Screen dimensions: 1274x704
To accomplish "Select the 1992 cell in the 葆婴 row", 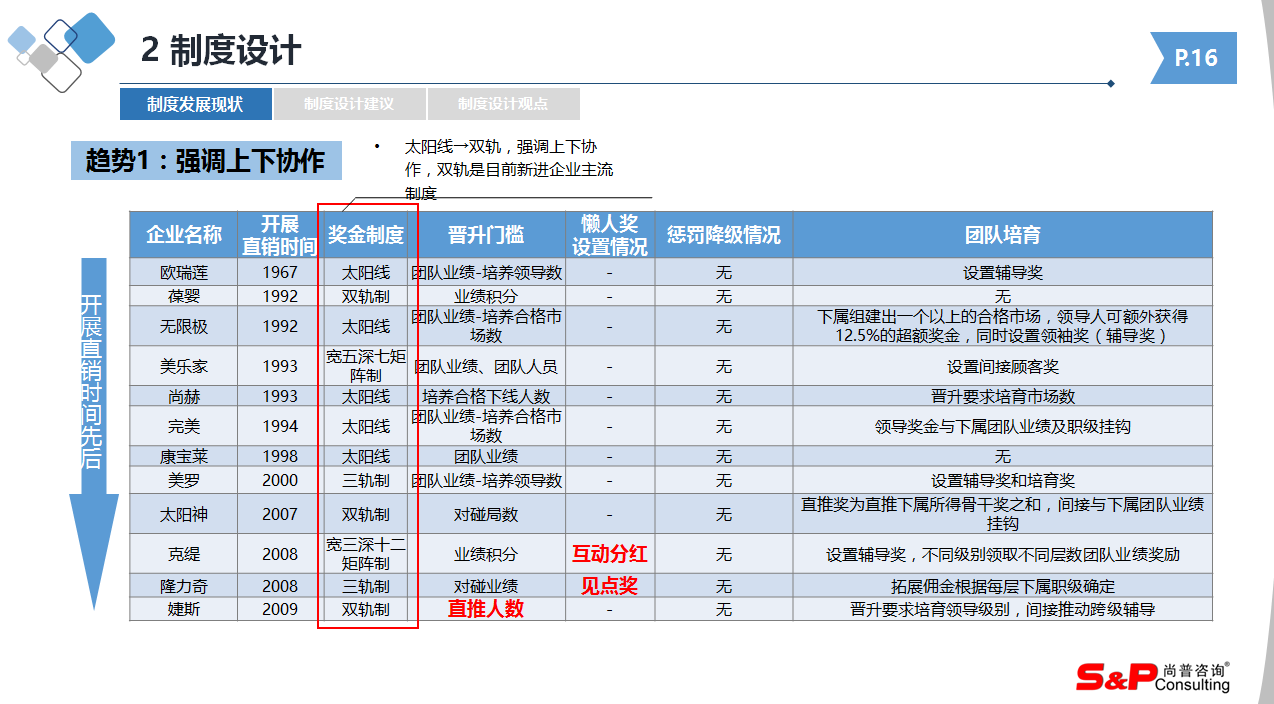I will click(280, 296).
